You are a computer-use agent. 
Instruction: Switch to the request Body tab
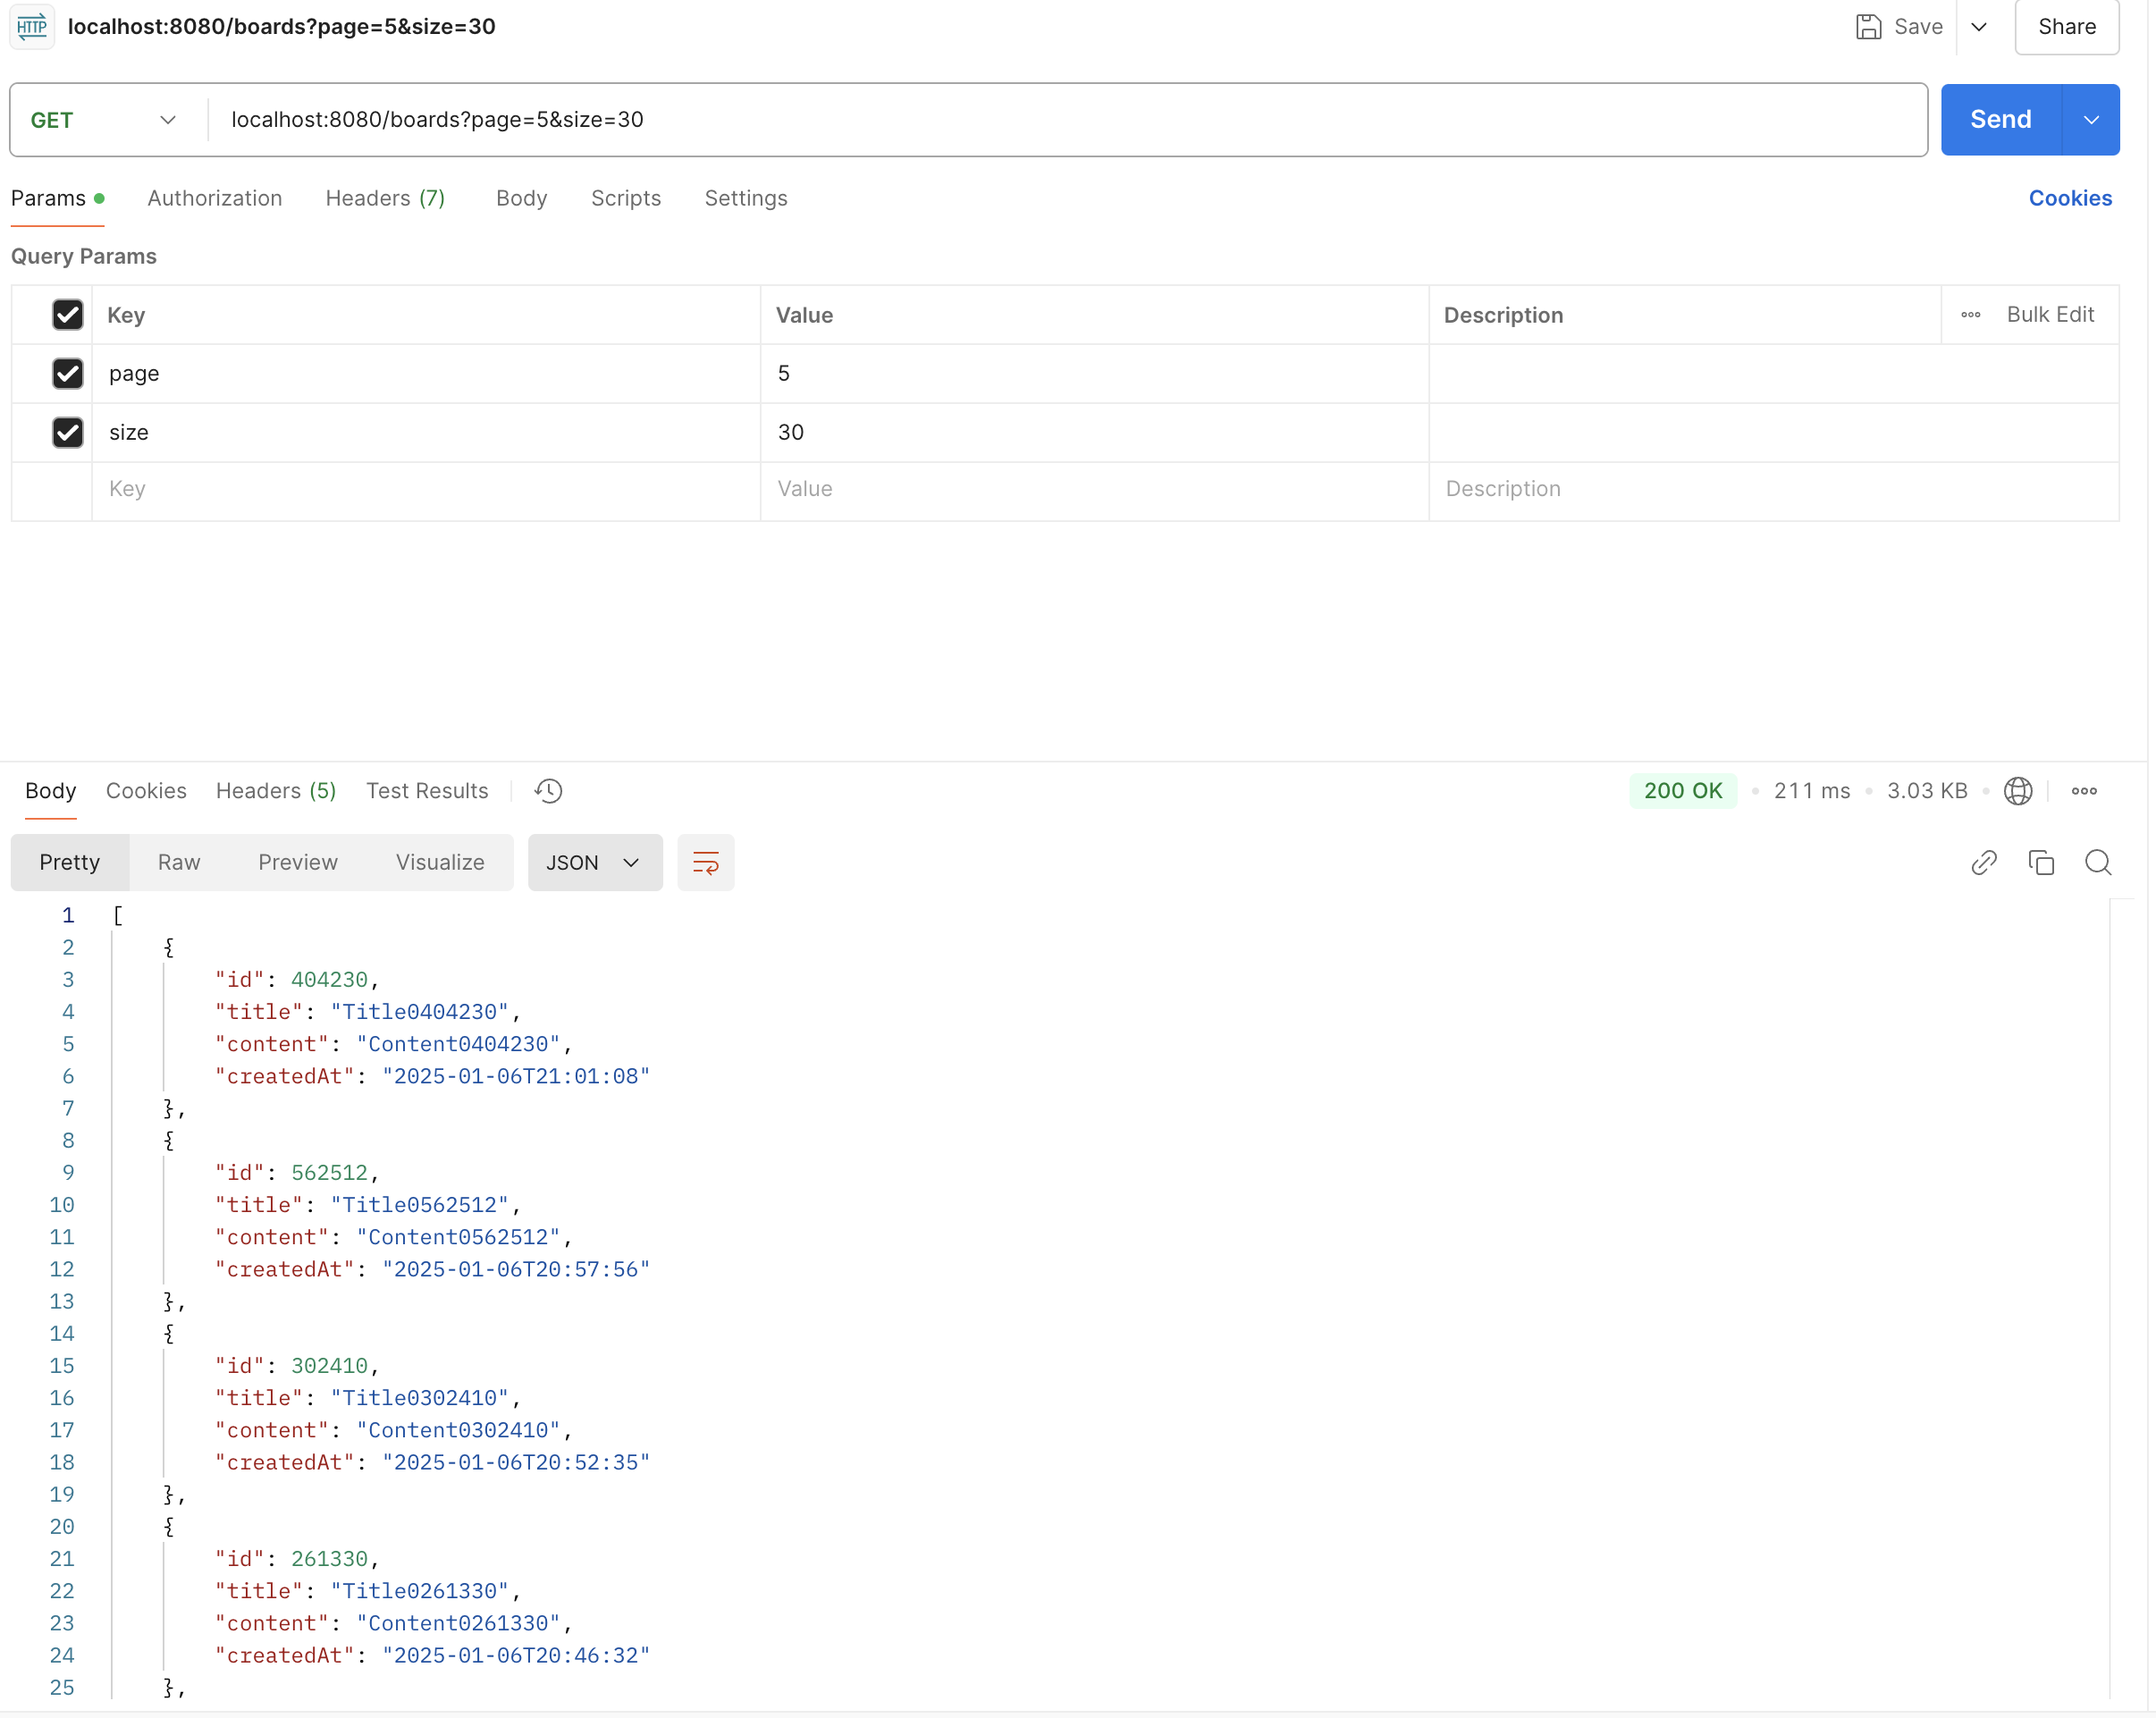(x=522, y=198)
